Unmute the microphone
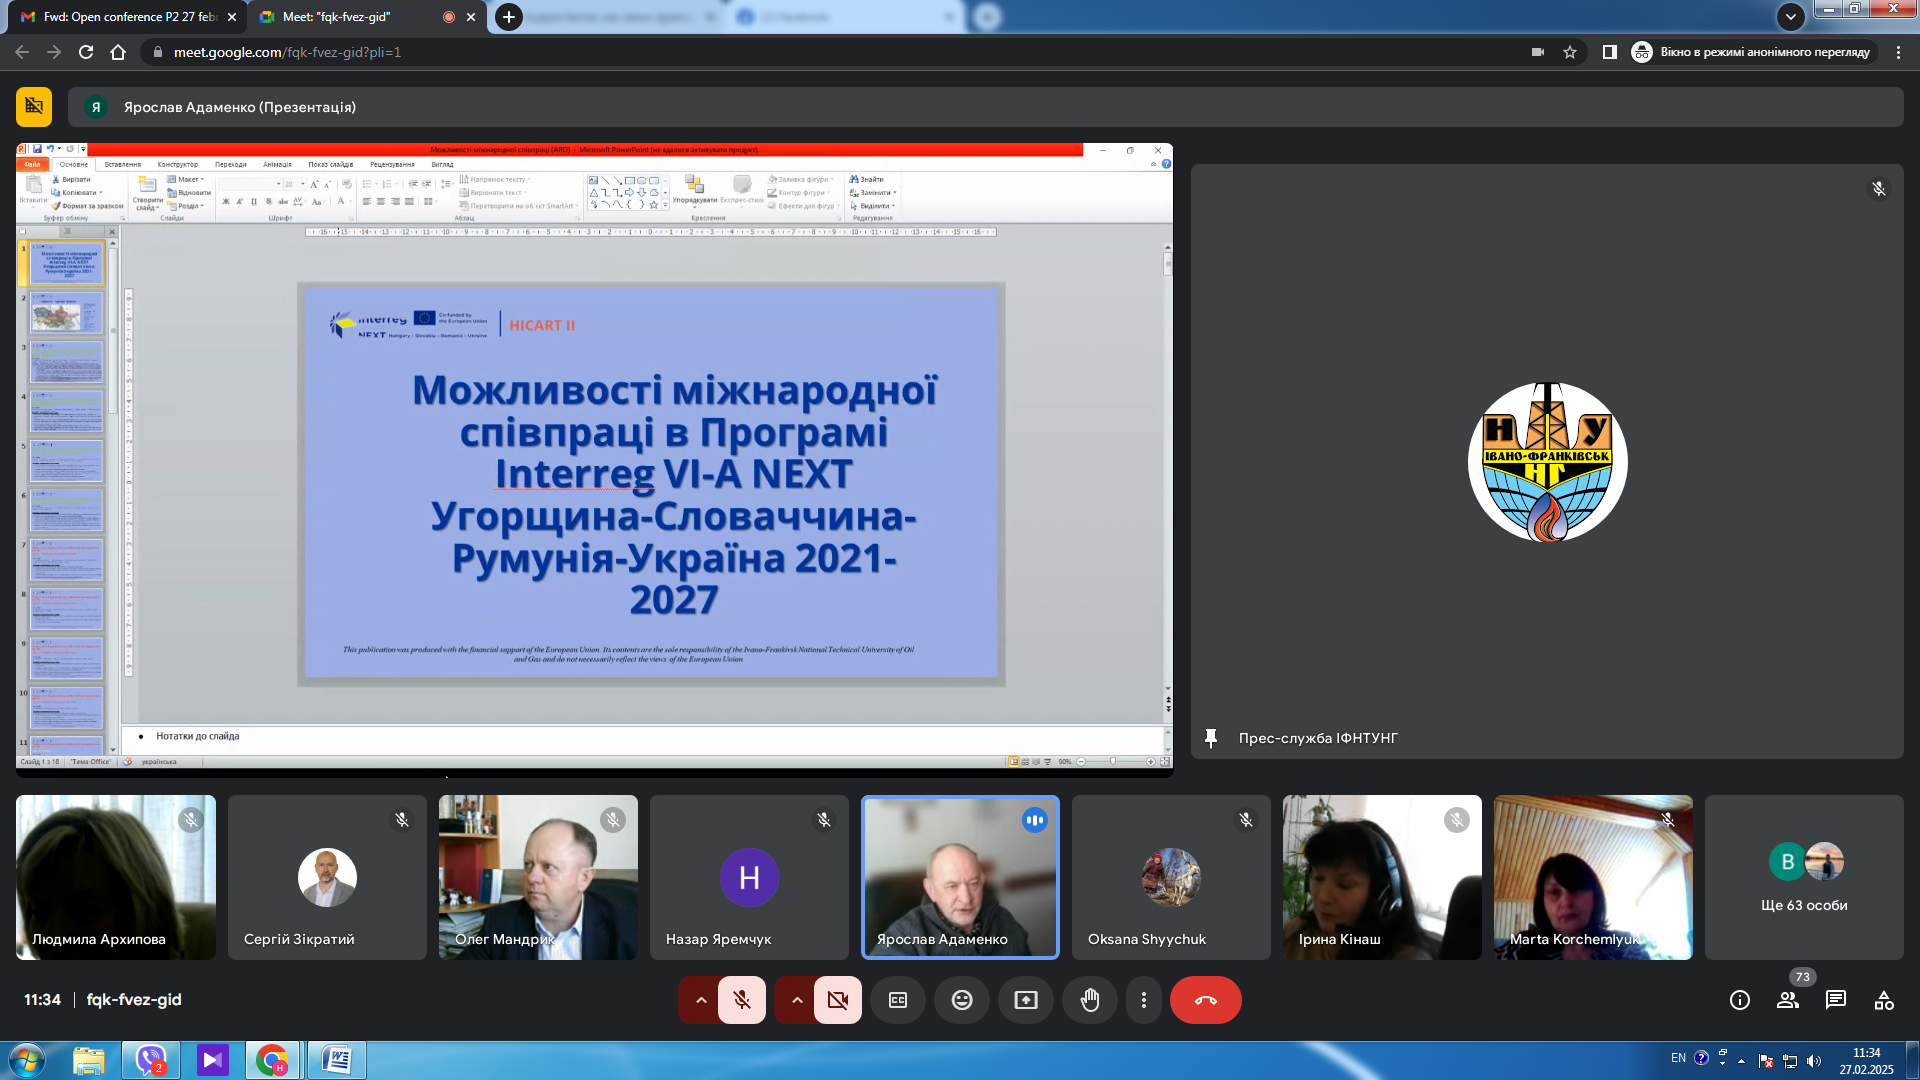Viewport: 1920px width, 1080px height. point(742,1000)
